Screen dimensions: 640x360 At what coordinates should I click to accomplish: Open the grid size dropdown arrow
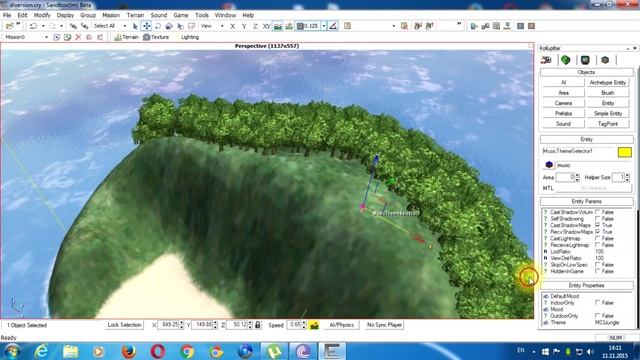324,26
